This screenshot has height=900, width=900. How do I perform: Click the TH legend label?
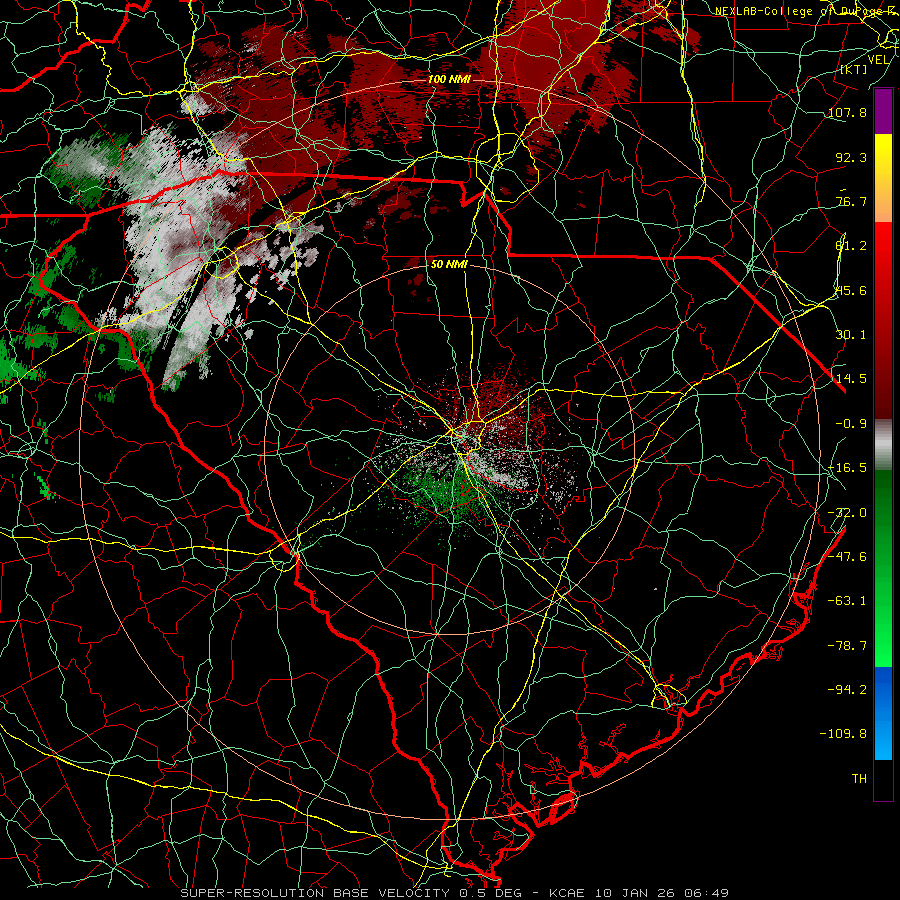[859, 779]
